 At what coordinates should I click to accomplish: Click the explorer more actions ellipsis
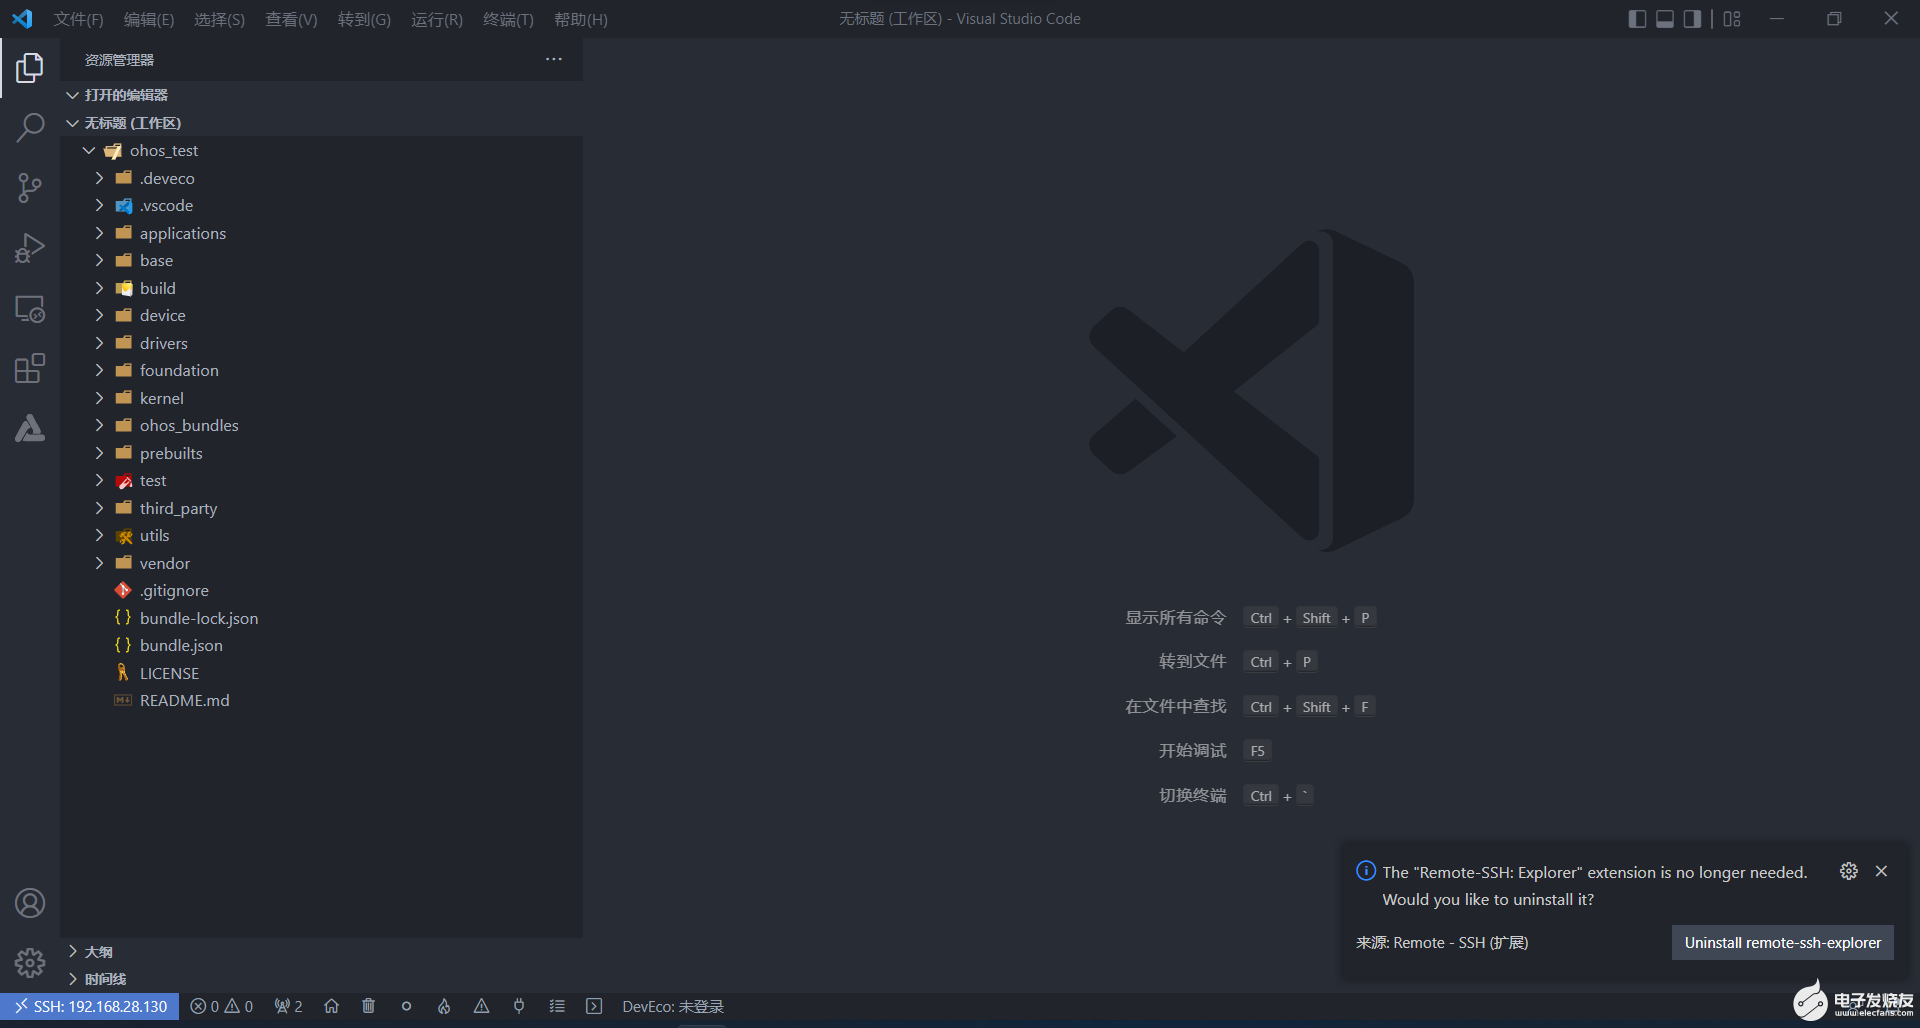click(x=553, y=59)
